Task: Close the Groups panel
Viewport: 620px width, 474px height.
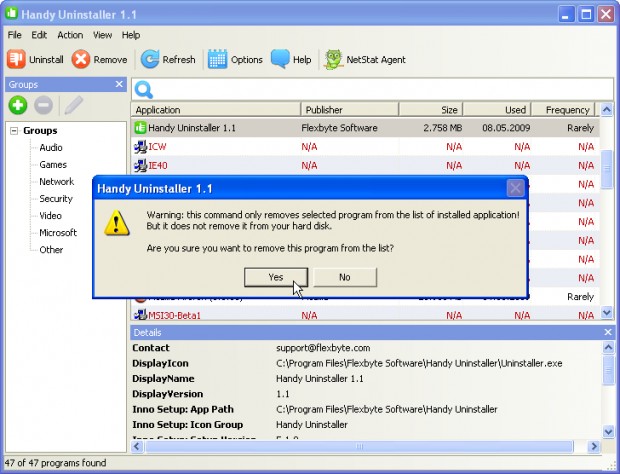Action: [x=119, y=84]
